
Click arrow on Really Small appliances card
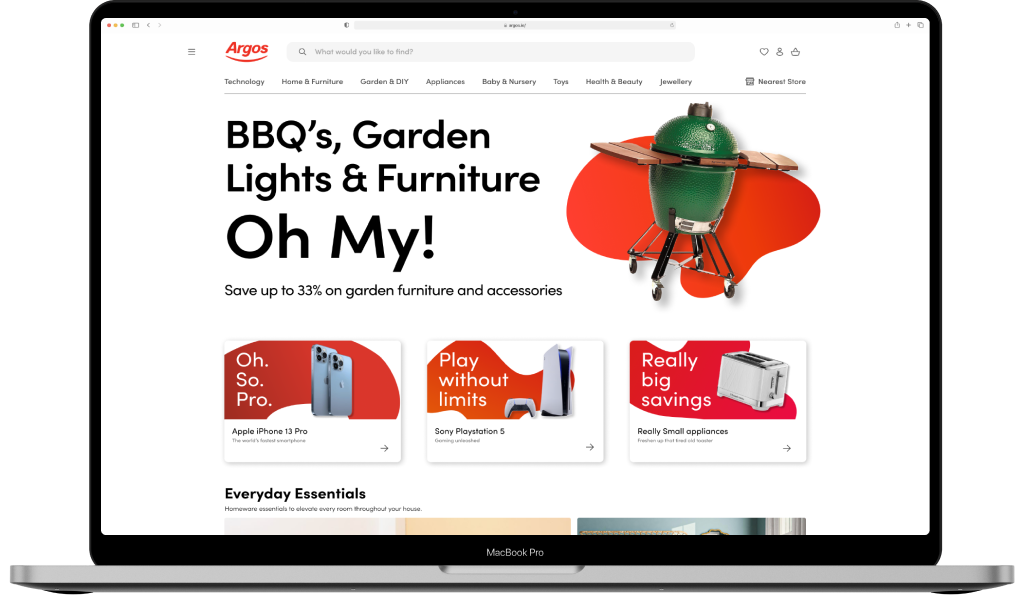coord(787,448)
